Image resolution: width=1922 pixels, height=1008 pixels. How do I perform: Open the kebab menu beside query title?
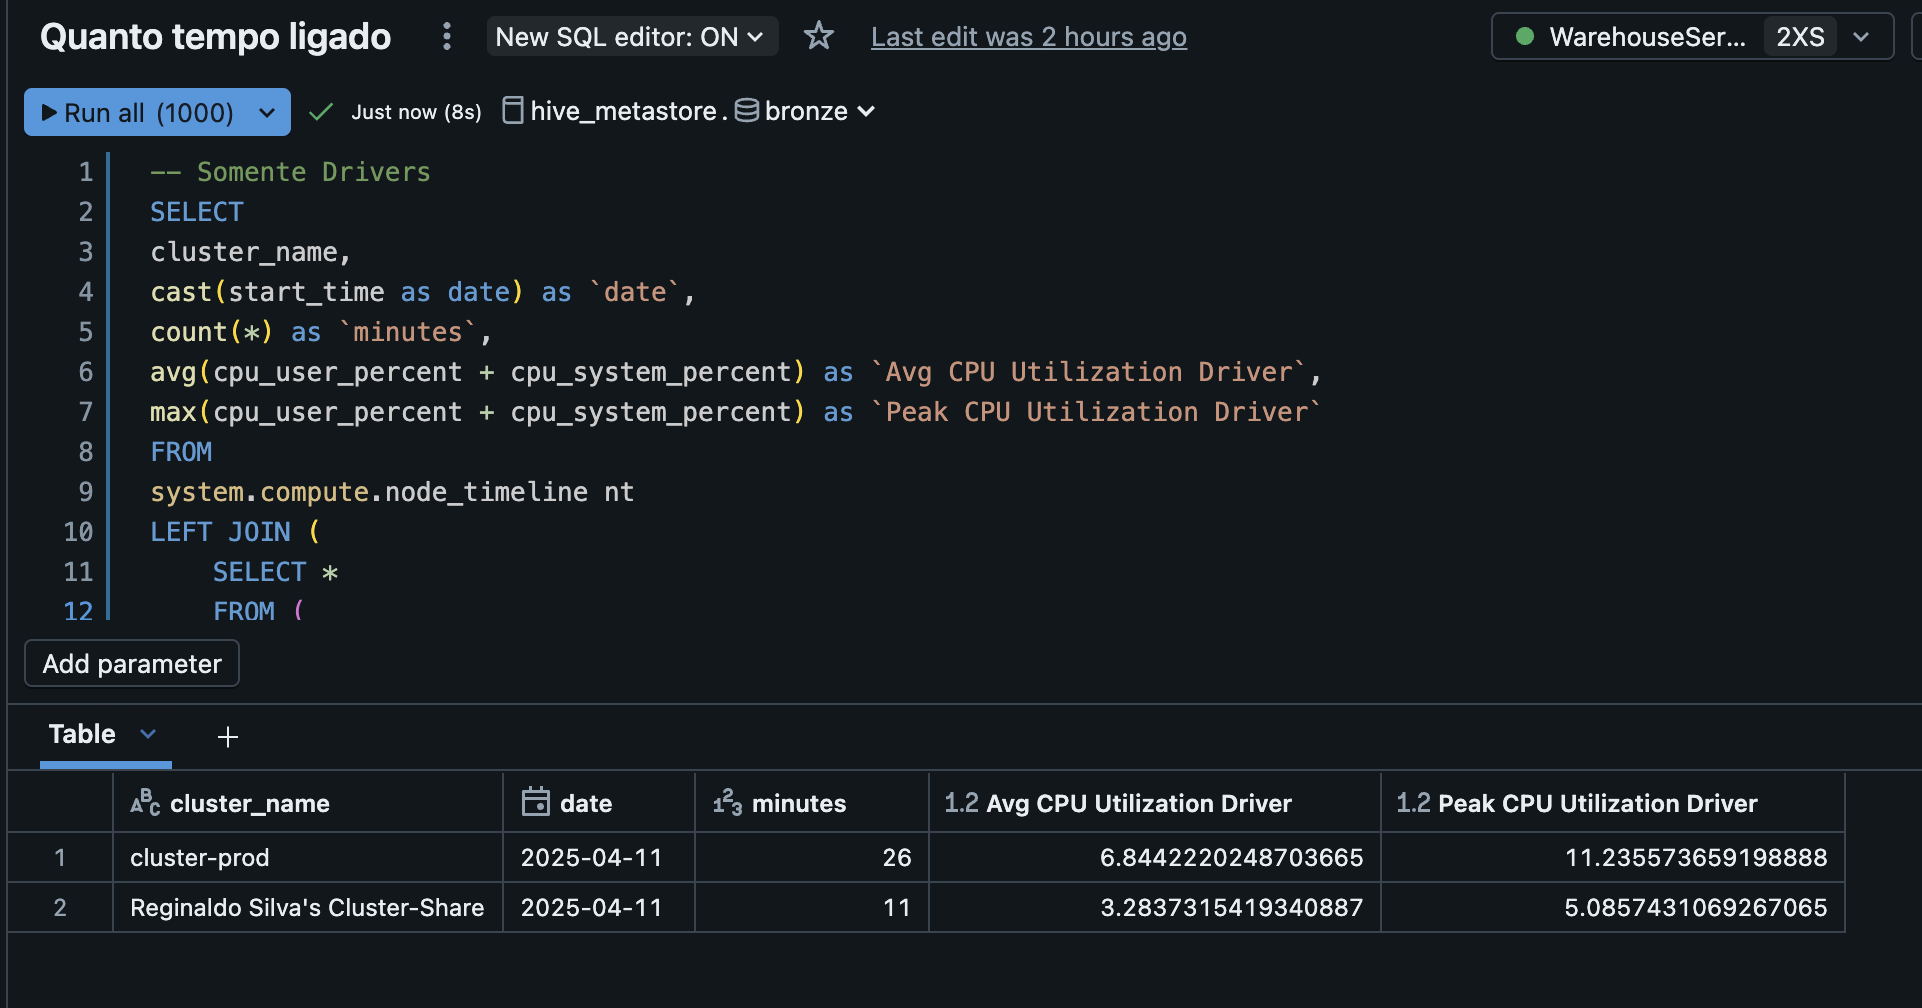pyautogui.click(x=447, y=37)
